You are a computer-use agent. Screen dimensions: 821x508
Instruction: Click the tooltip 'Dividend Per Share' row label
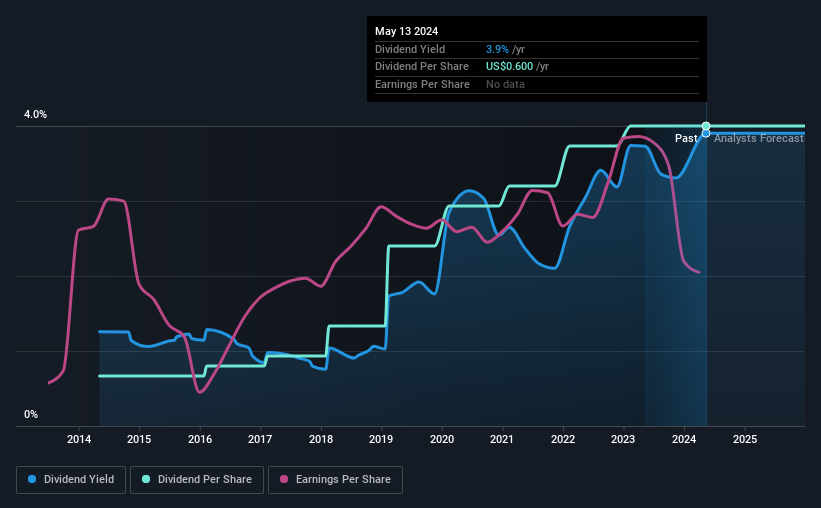(421, 67)
